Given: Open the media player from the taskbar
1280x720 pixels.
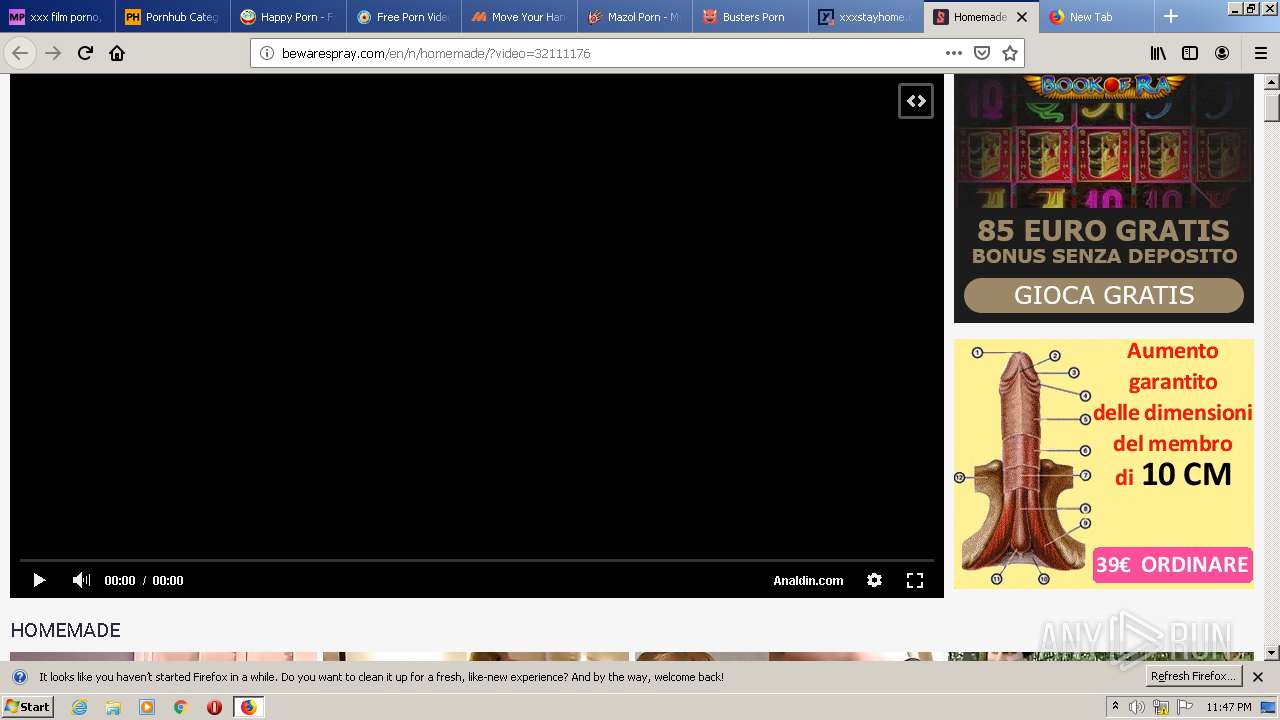Looking at the screenshot, I should coord(147,707).
